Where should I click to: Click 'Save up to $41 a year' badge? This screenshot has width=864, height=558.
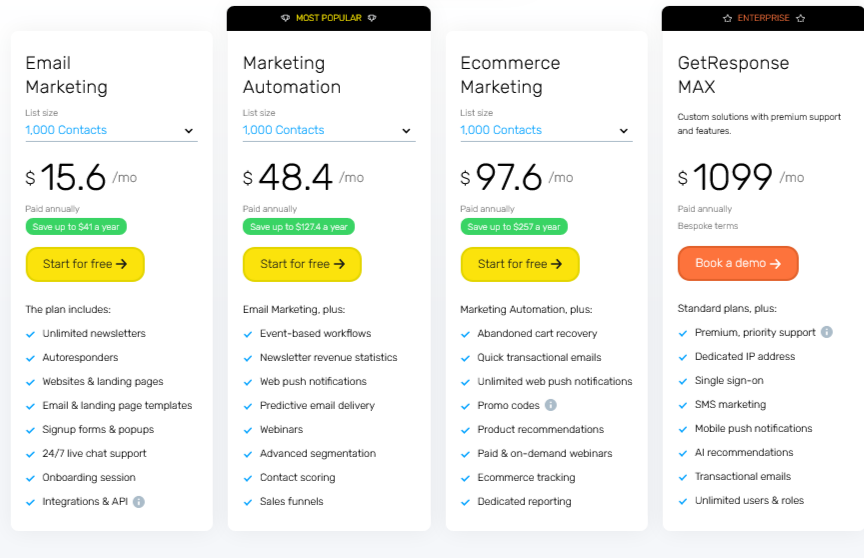[76, 227]
